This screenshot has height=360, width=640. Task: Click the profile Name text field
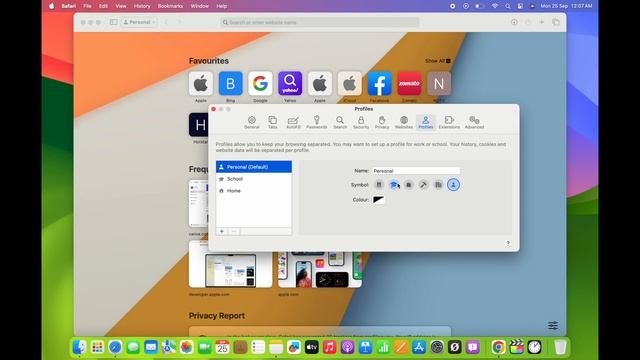(x=416, y=171)
